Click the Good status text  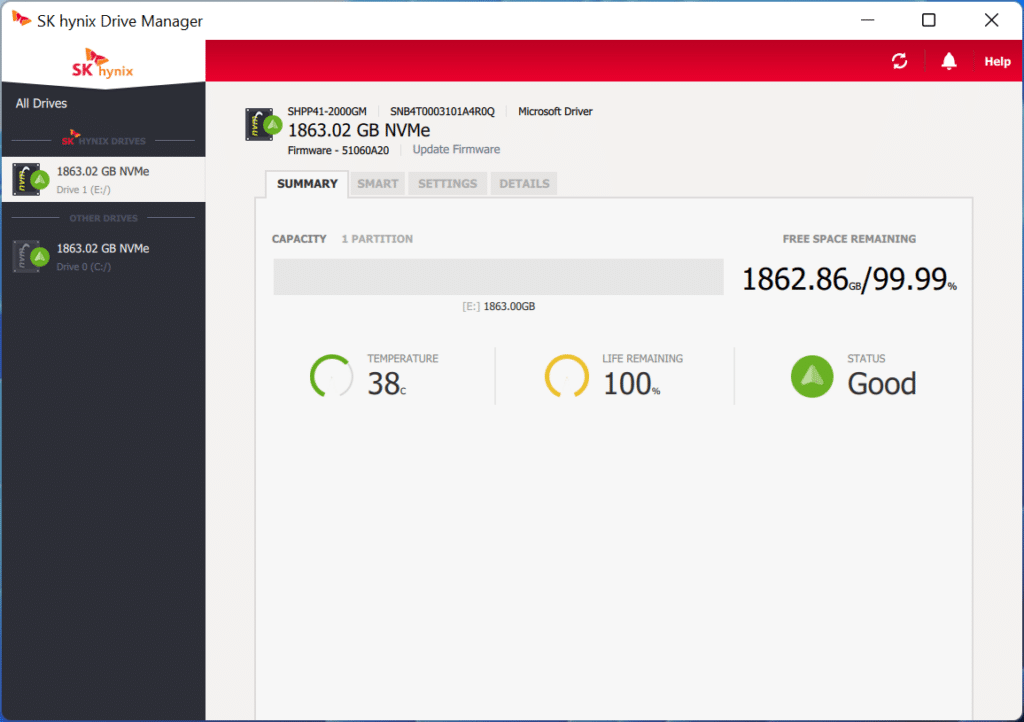point(882,384)
